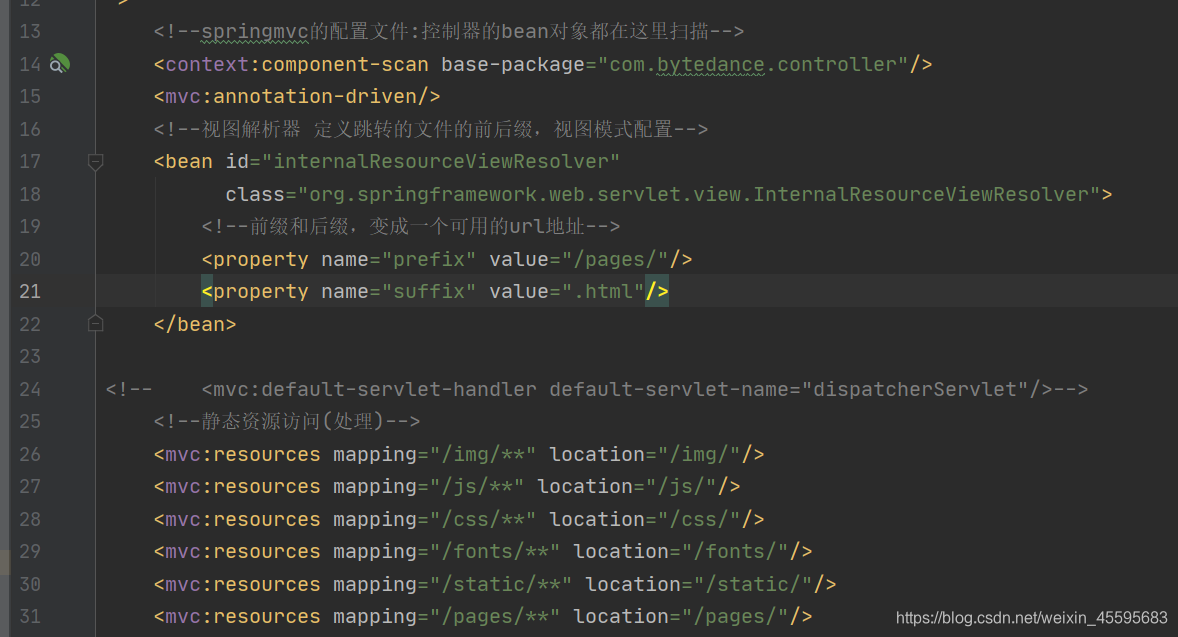1178x637 pixels.
Task: Click the view resolver comment on line 16
Action: click(430, 129)
